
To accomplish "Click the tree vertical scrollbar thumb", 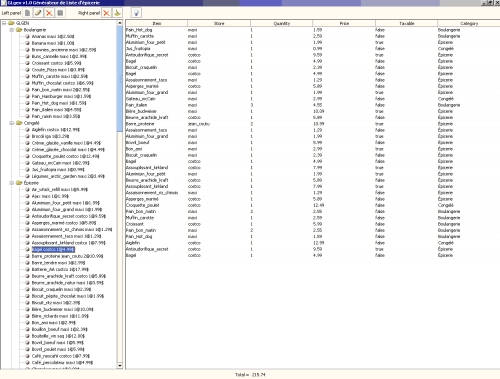I will pos(120,79).
